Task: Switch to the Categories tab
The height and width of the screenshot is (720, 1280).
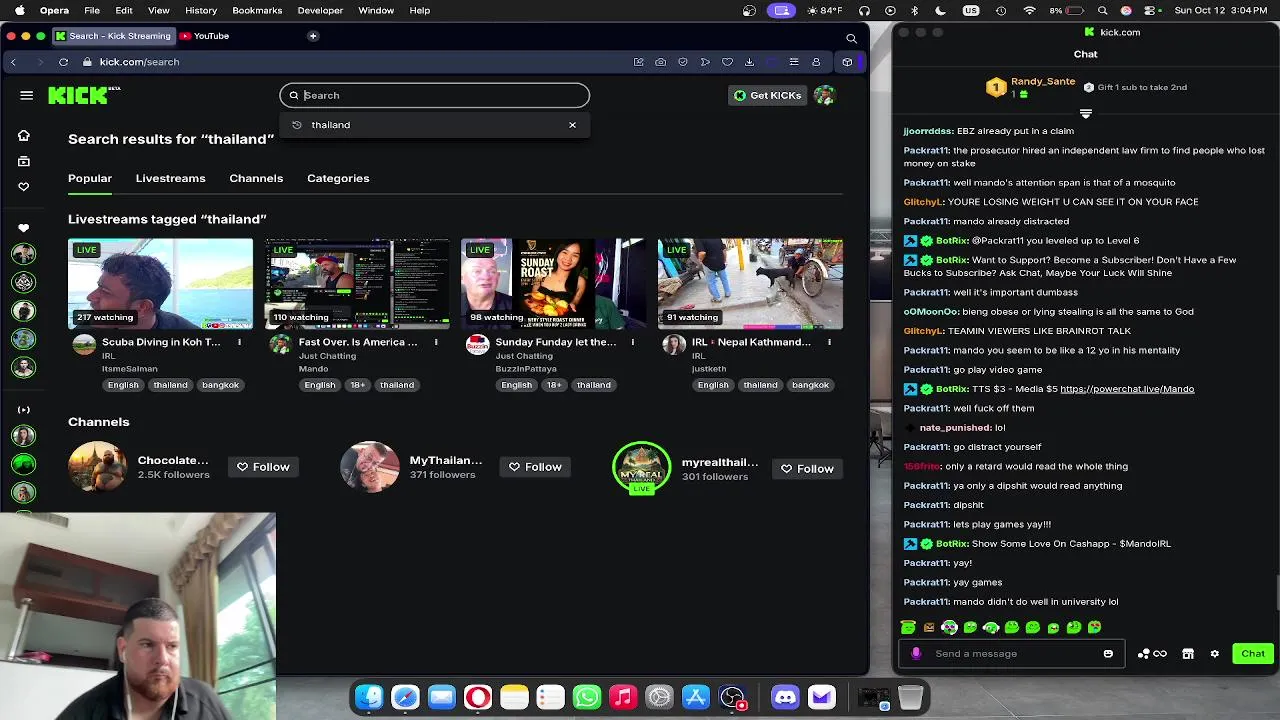Action: (x=338, y=178)
